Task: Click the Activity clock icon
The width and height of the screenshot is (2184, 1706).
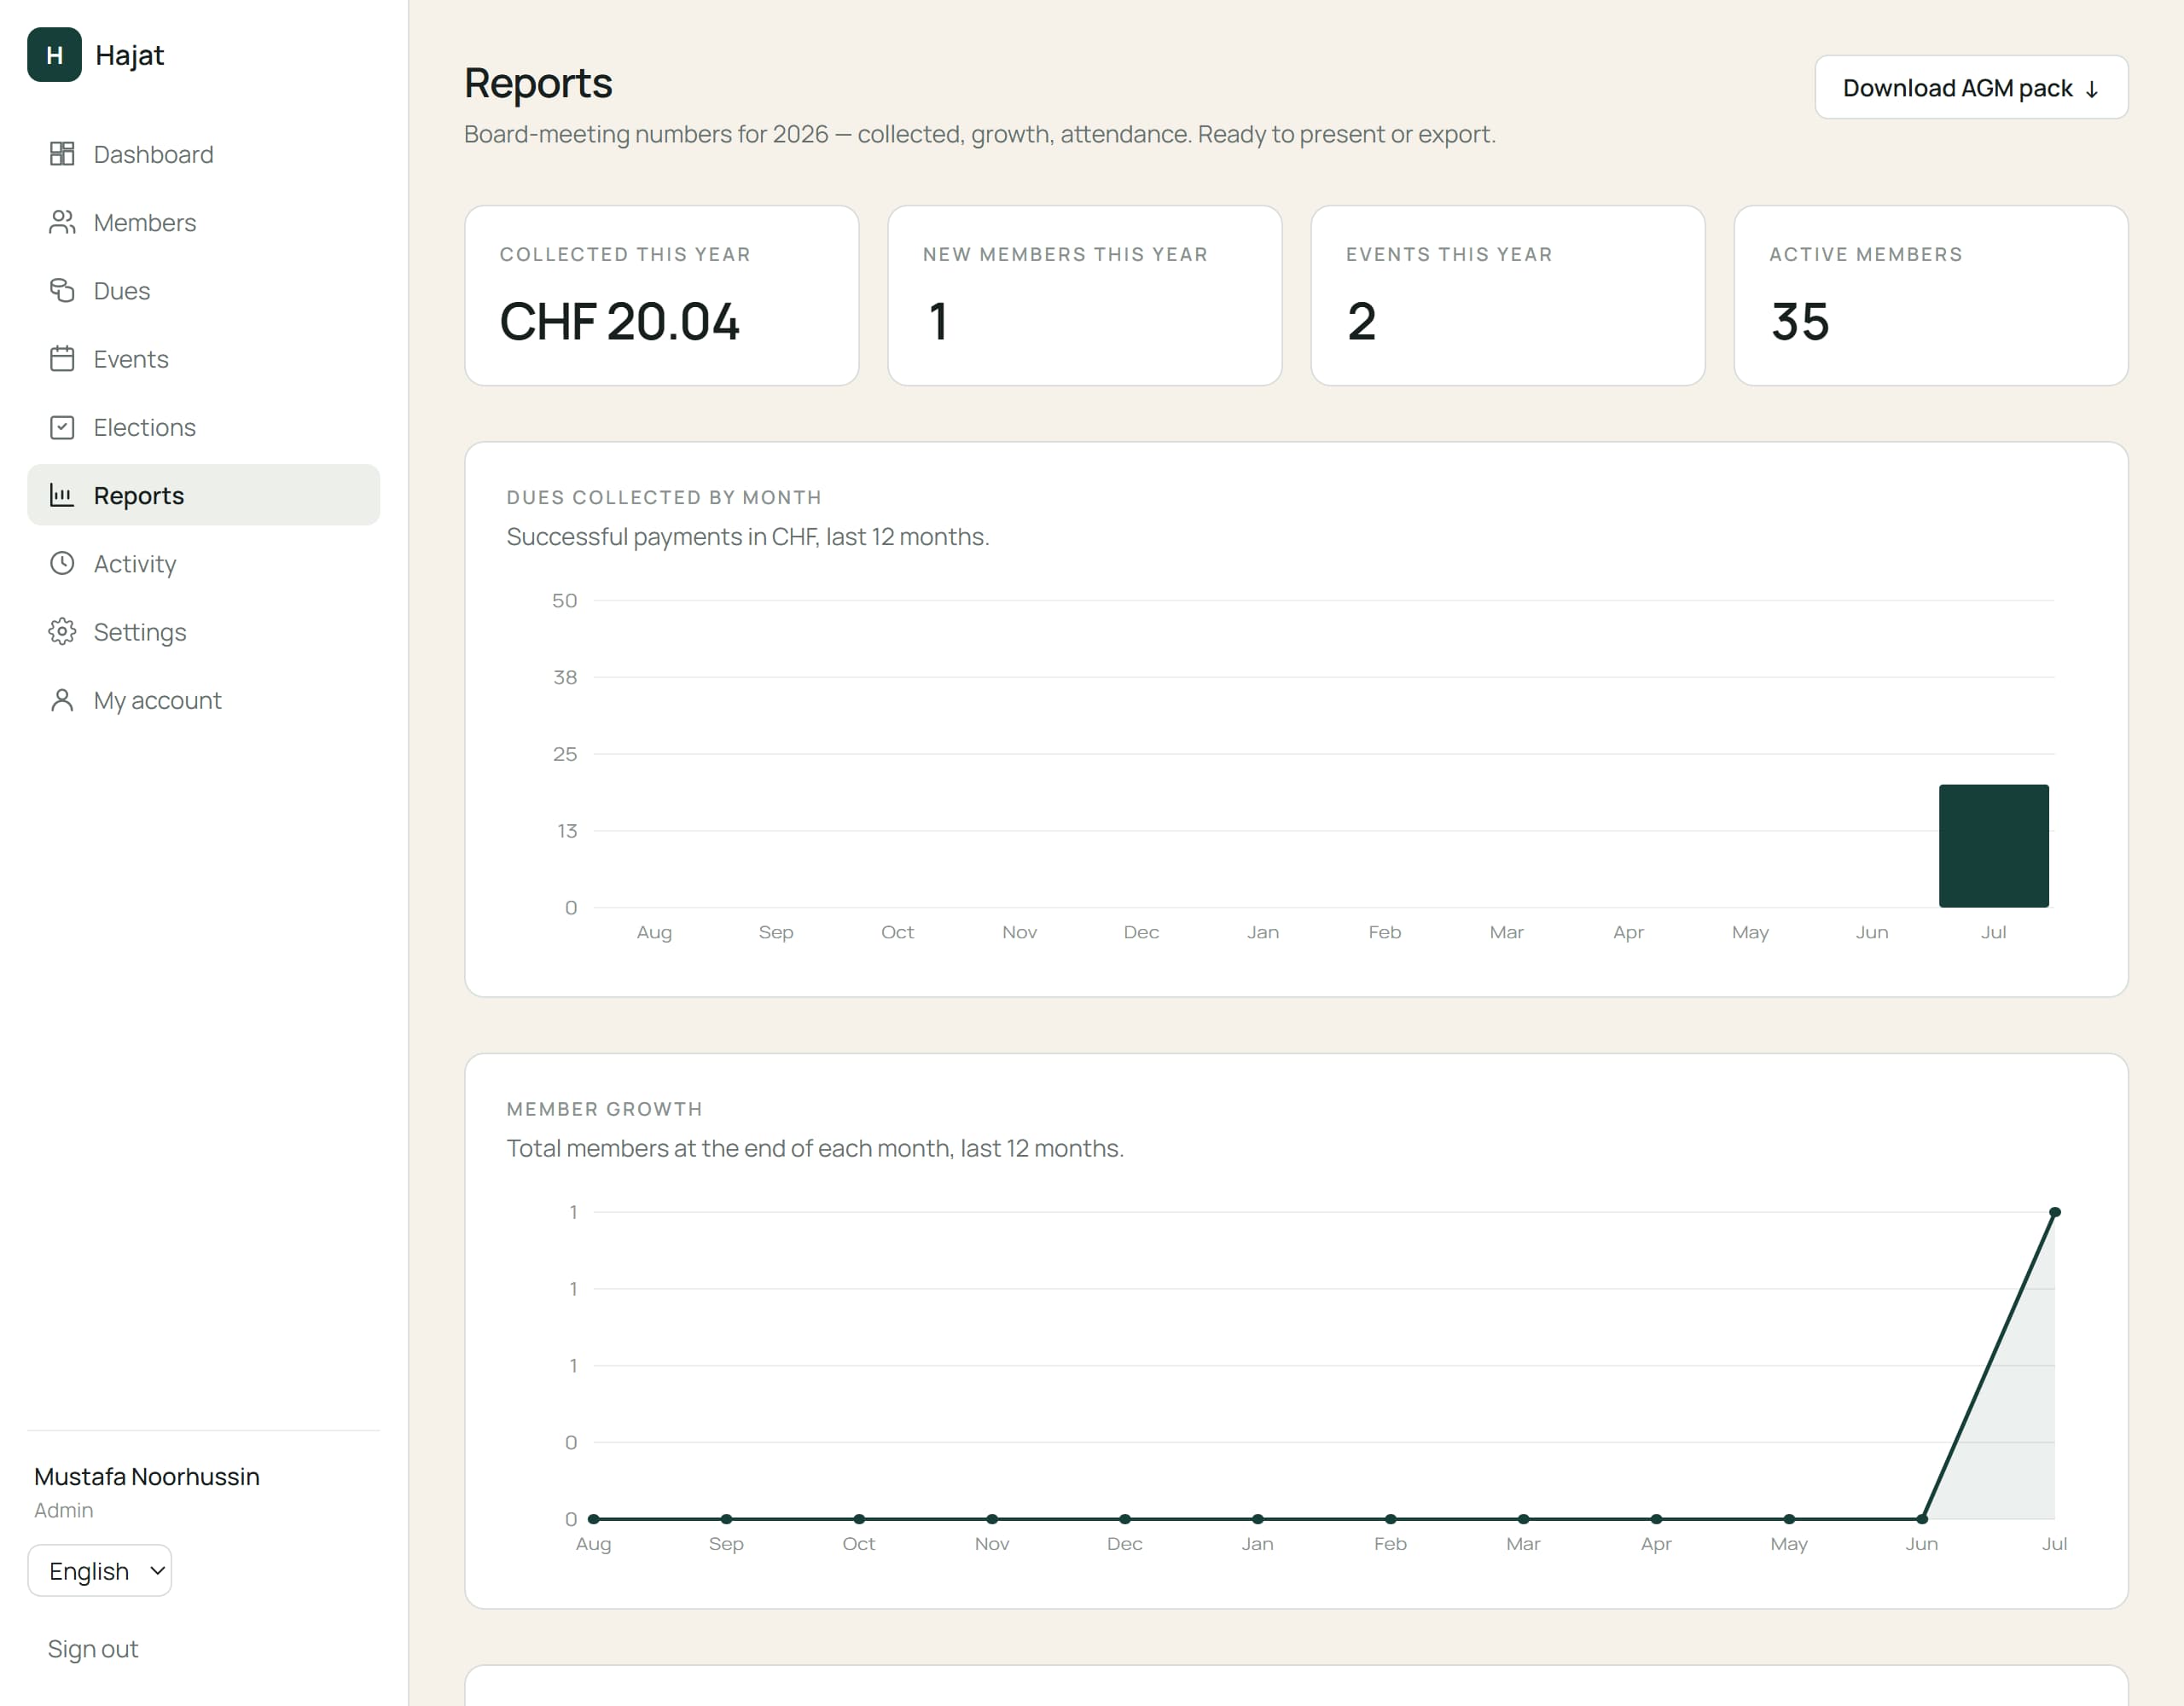Action: click(62, 563)
